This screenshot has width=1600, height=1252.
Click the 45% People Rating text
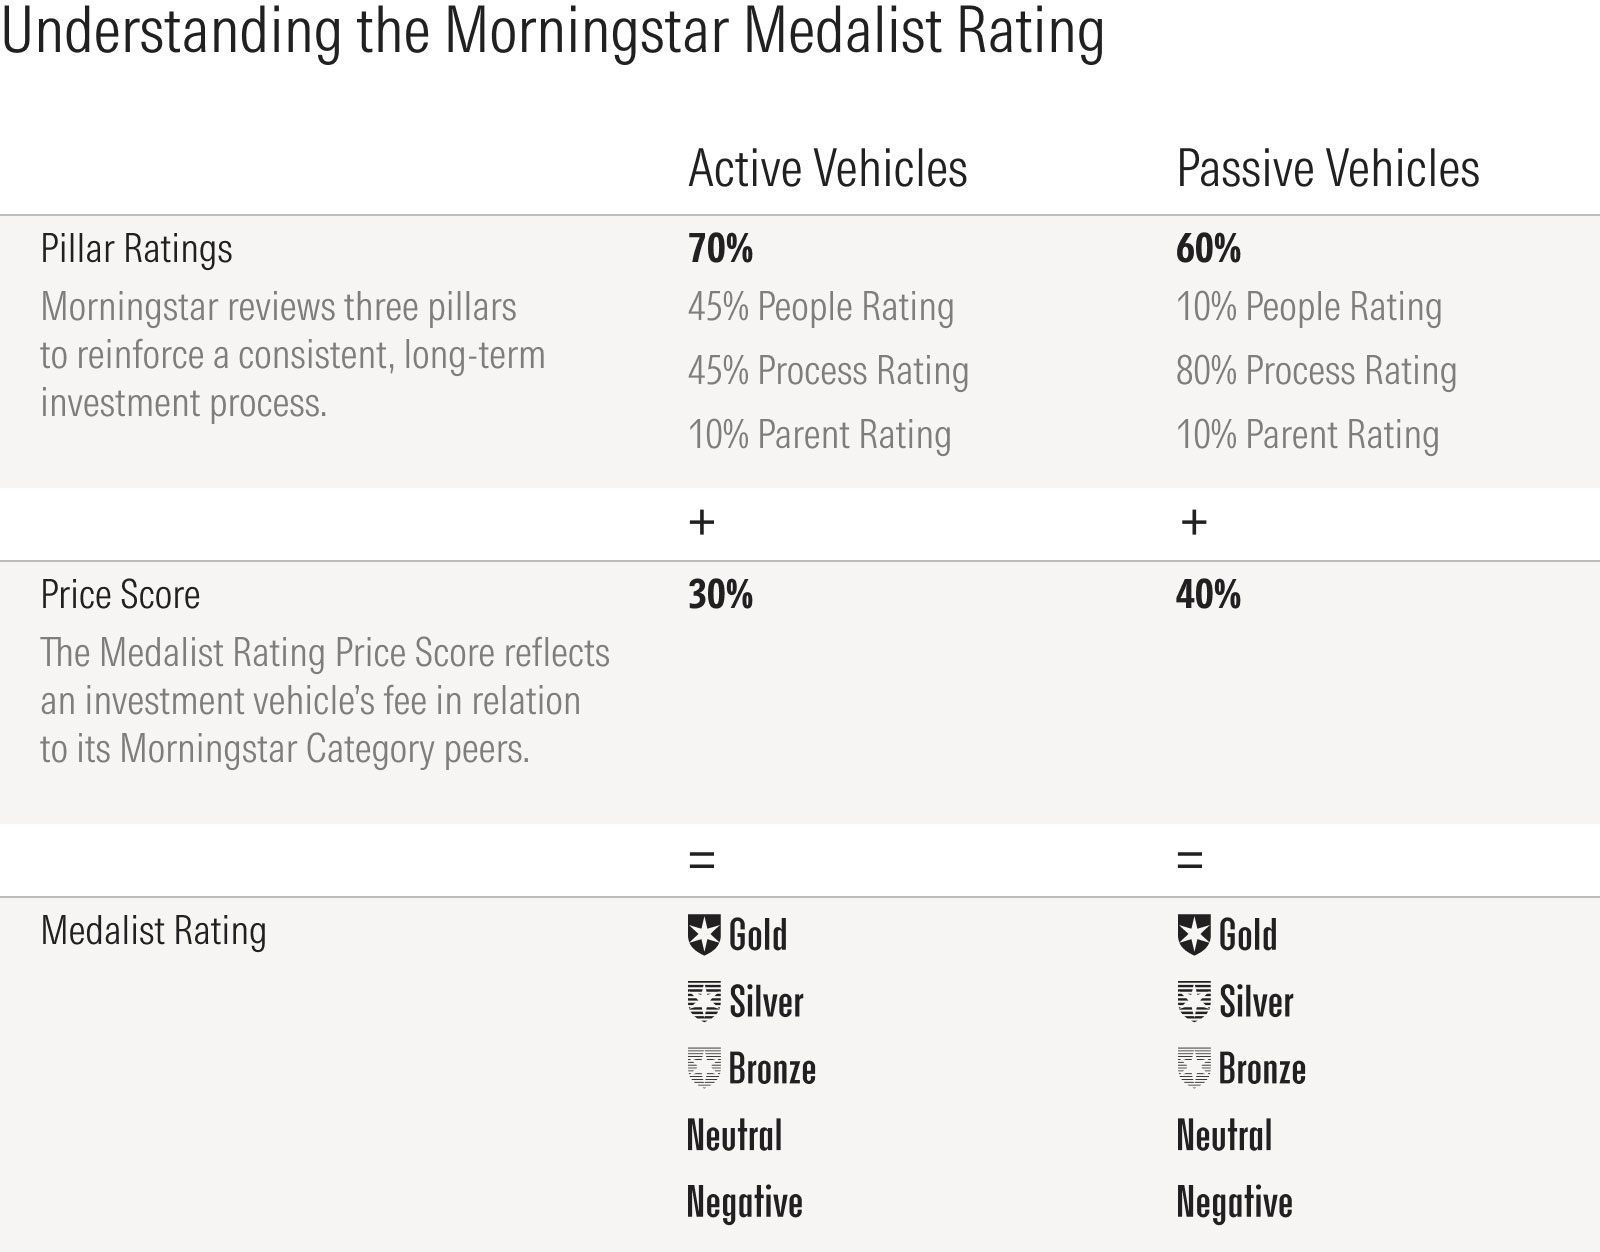click(820, 307)
